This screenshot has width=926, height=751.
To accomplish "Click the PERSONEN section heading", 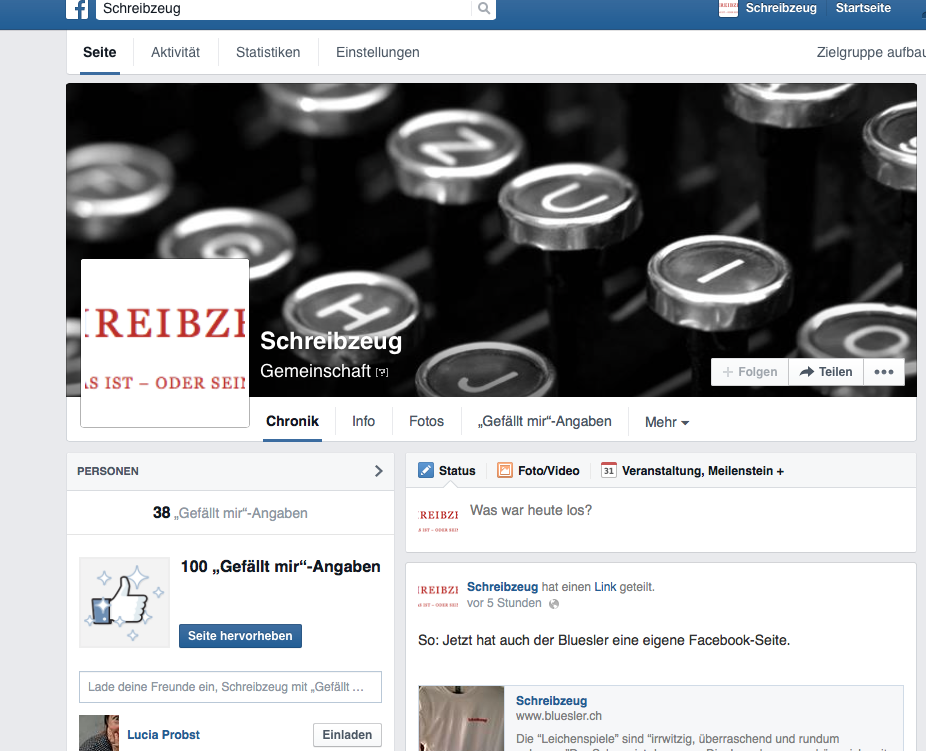I will click(108, 471).
